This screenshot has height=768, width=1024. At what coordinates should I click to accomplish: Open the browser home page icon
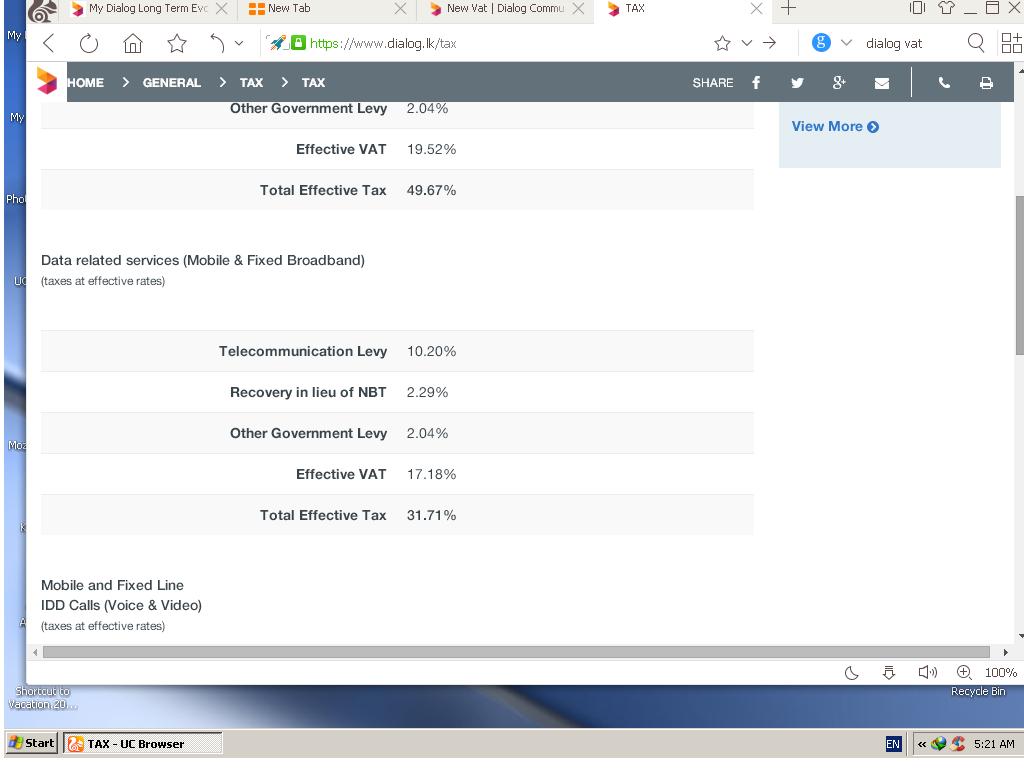[x=133, y=43]
